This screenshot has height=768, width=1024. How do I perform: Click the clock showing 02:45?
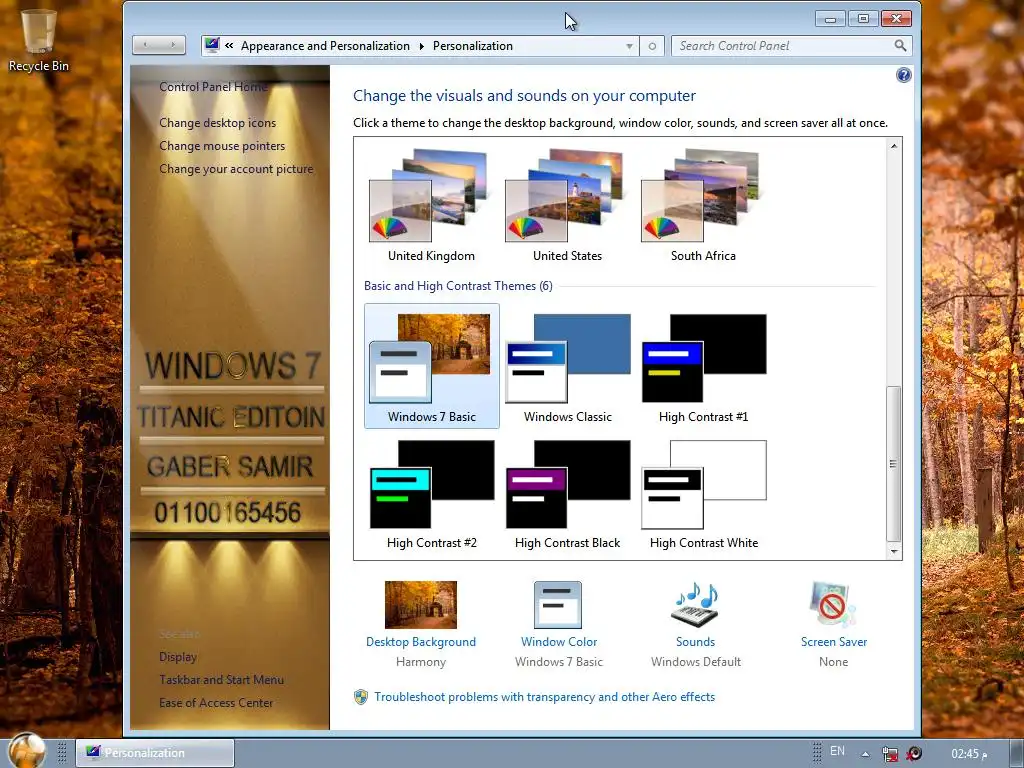pyautogui.click(x=969, y=754)
